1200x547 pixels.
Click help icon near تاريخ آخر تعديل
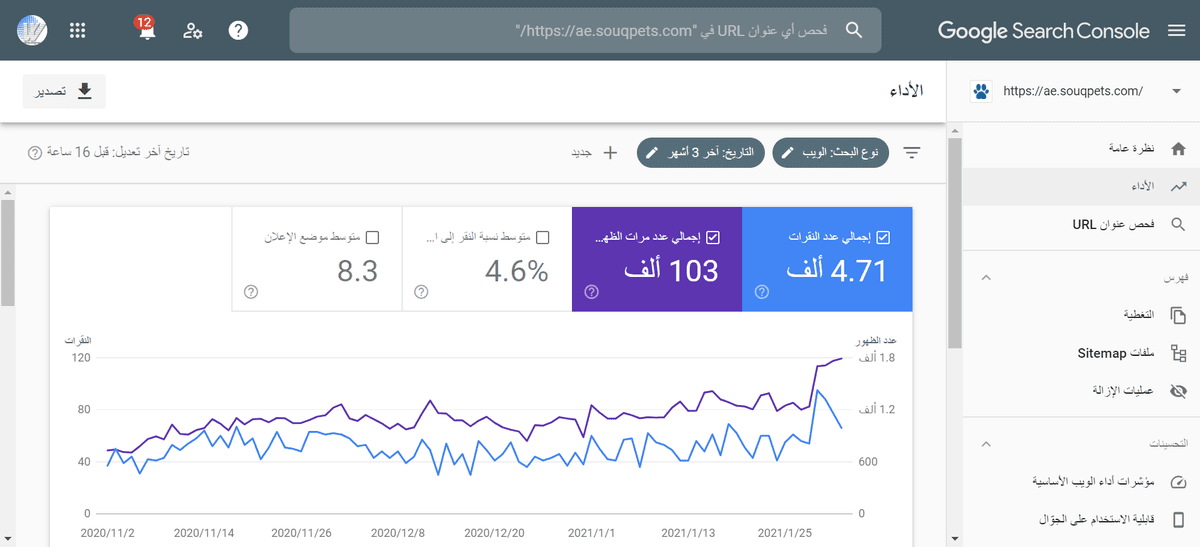click(35, 153)
